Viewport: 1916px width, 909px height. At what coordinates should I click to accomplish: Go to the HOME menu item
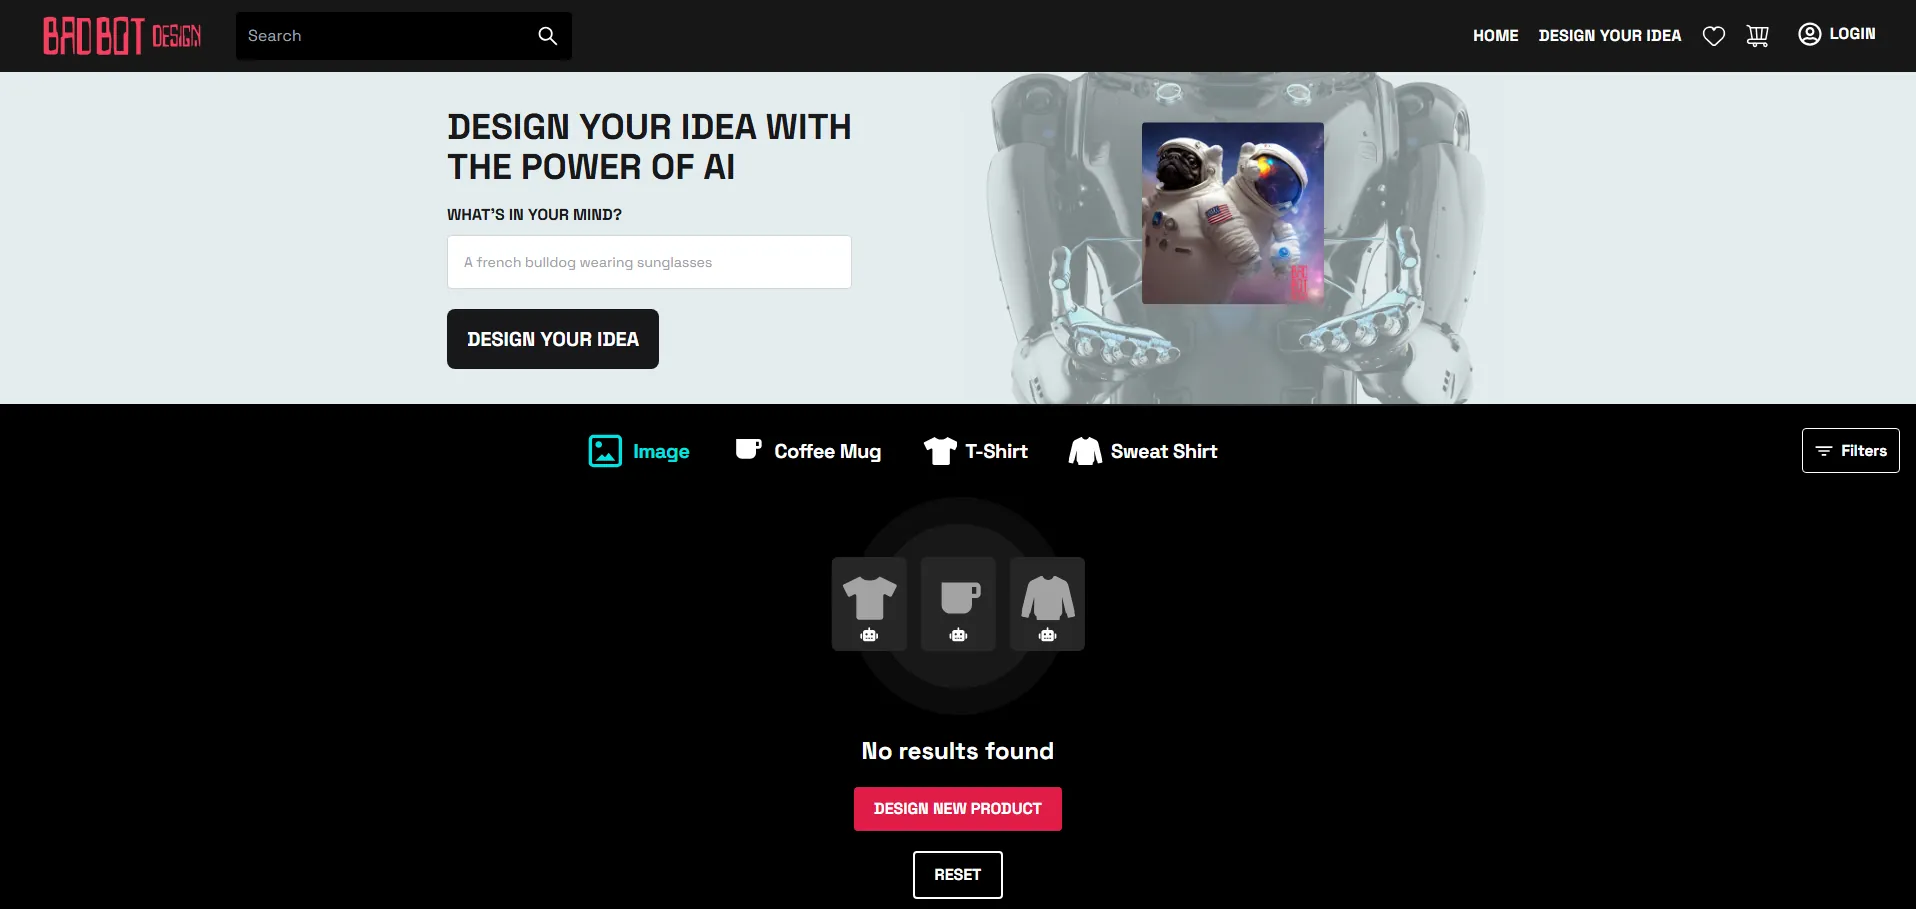[1495, 36]
